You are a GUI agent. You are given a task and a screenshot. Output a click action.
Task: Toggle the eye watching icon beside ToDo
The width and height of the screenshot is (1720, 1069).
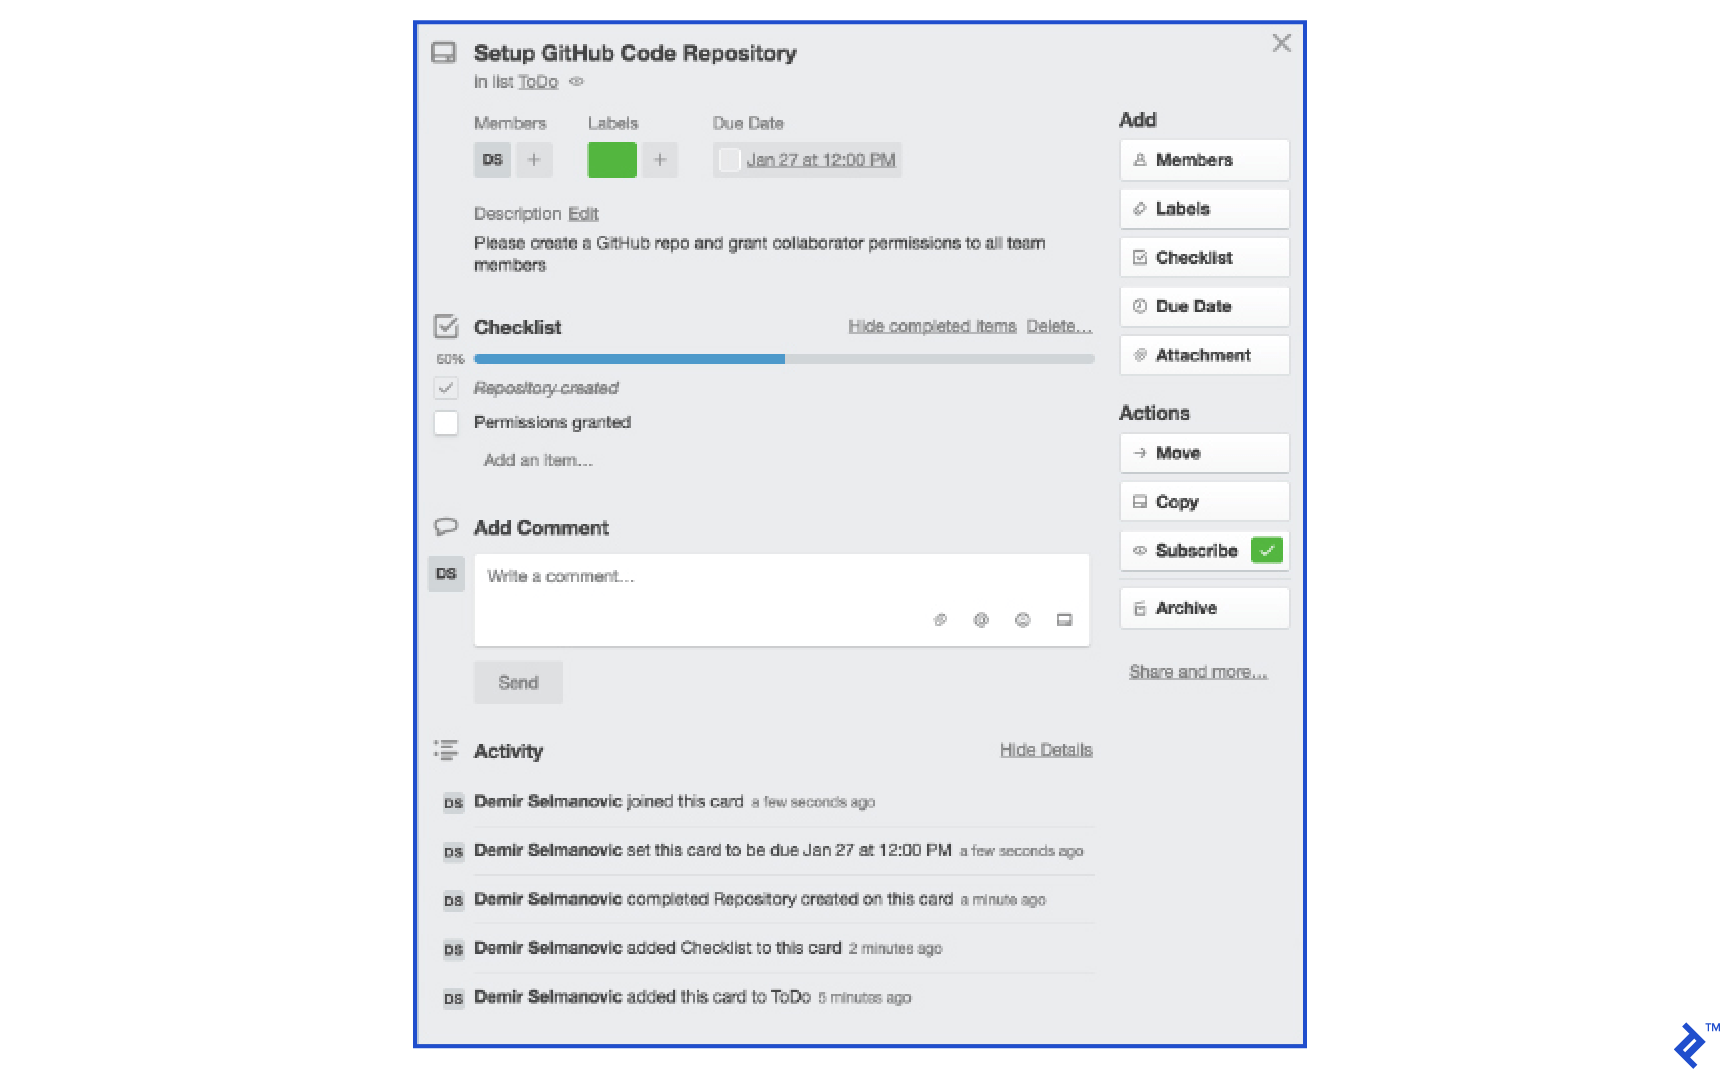click(575, 82)
